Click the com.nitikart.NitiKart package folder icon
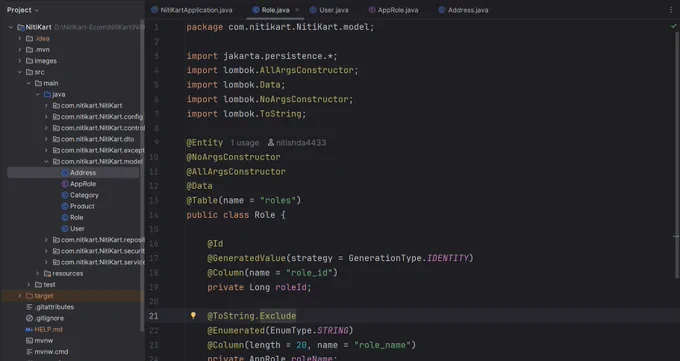 tap(56, 105)
